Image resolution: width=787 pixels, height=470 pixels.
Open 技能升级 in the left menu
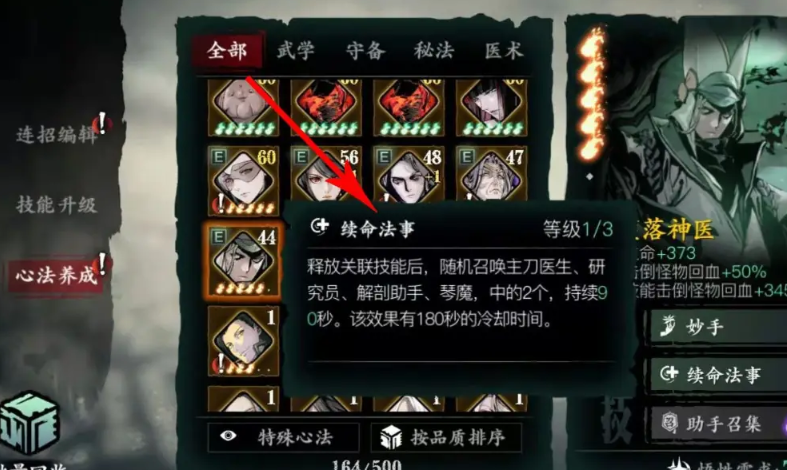(x=57, y=205)
